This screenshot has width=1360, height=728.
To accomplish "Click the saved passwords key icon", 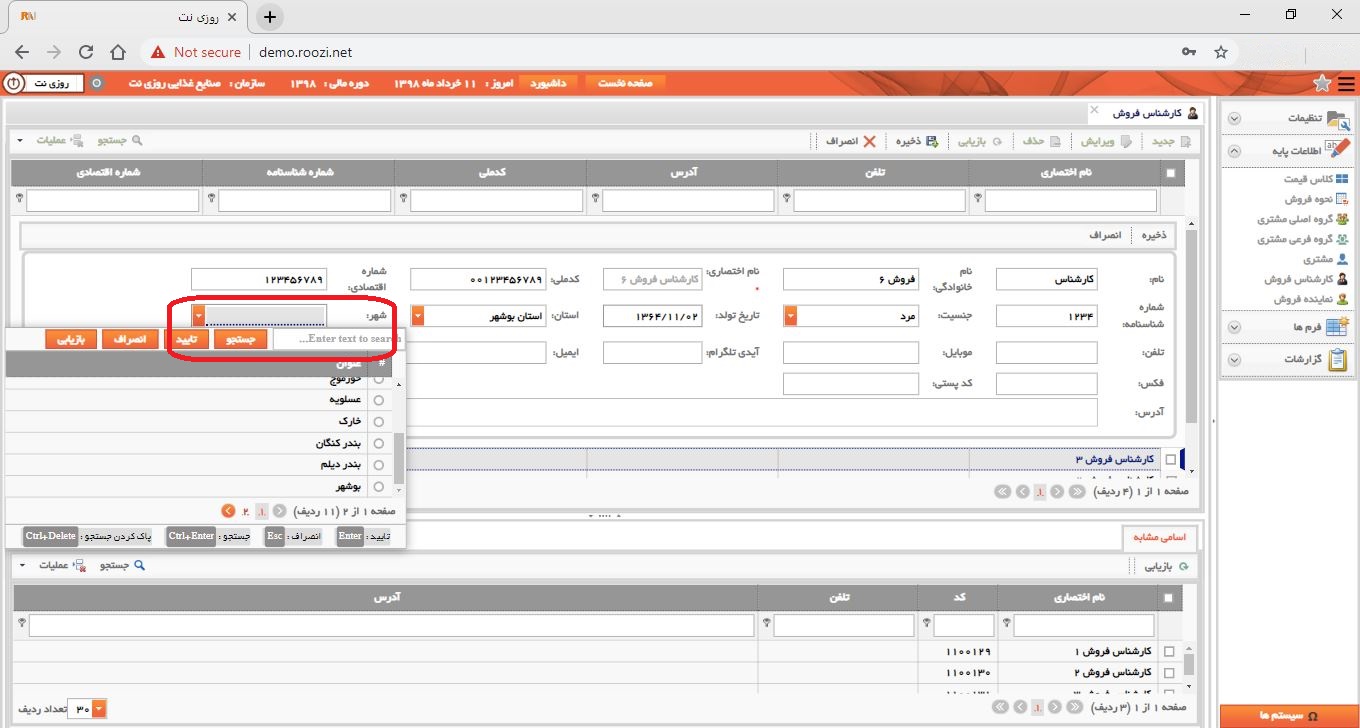I will tap(1188, 52).
